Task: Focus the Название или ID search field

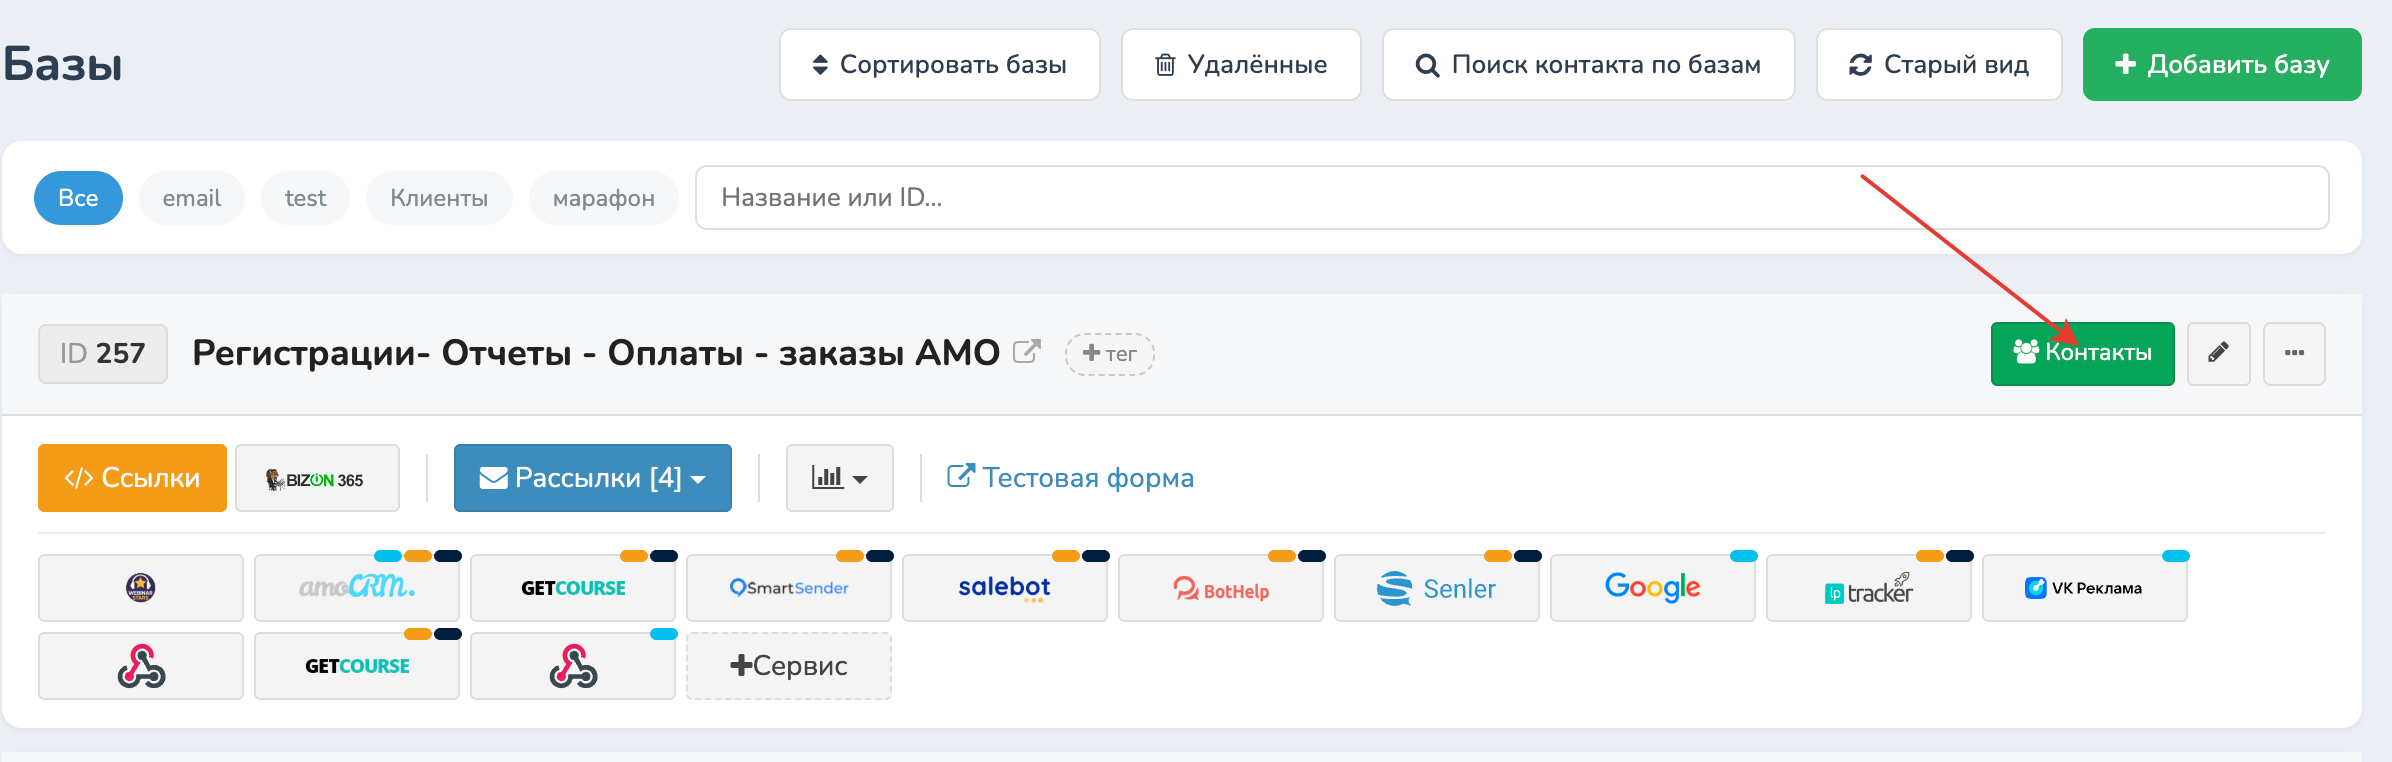Action: pyautogui.click(x=1510, y=198)
